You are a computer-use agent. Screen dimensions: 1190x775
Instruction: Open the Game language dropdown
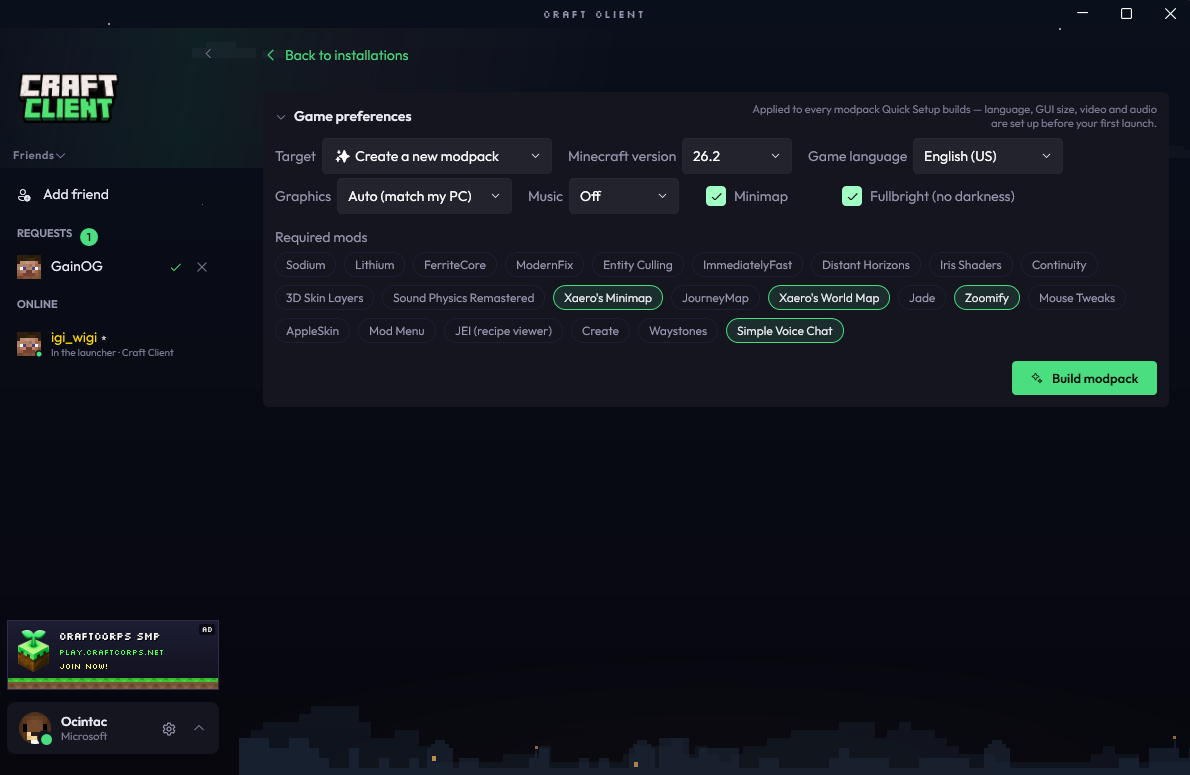pos(987,156)
